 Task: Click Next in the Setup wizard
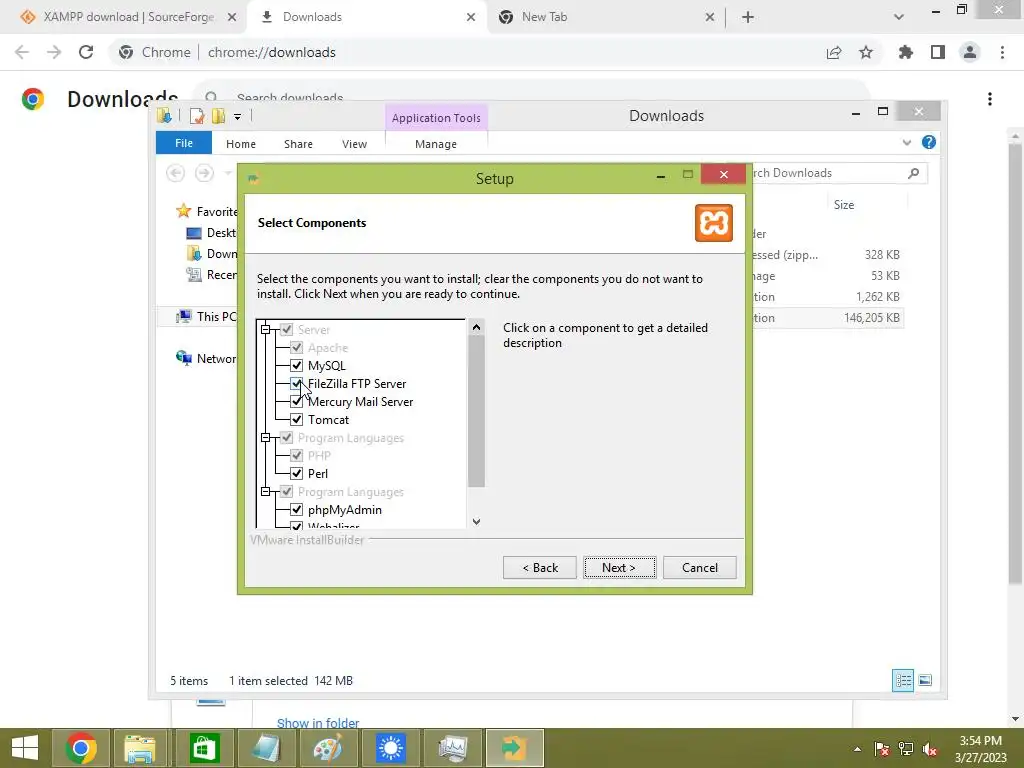(x=619, y=568)
